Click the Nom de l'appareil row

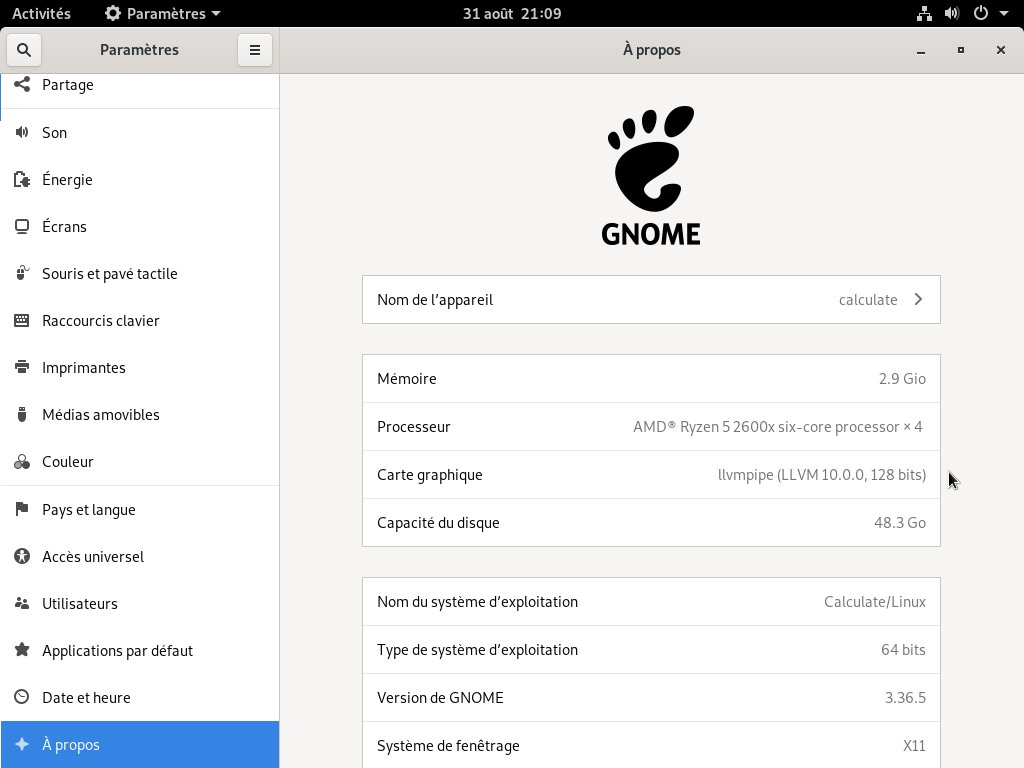click(x=651, y=299)
